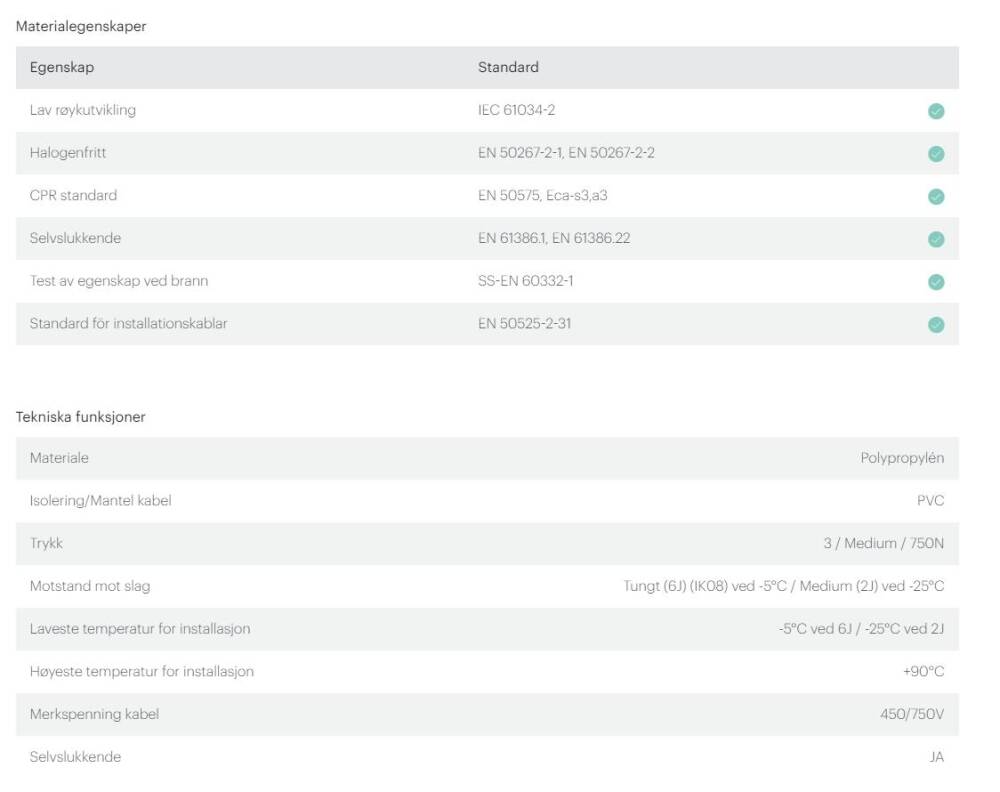
Task: Click the green checkmark for Halogenfritt
Action: (x=935, y=154)
